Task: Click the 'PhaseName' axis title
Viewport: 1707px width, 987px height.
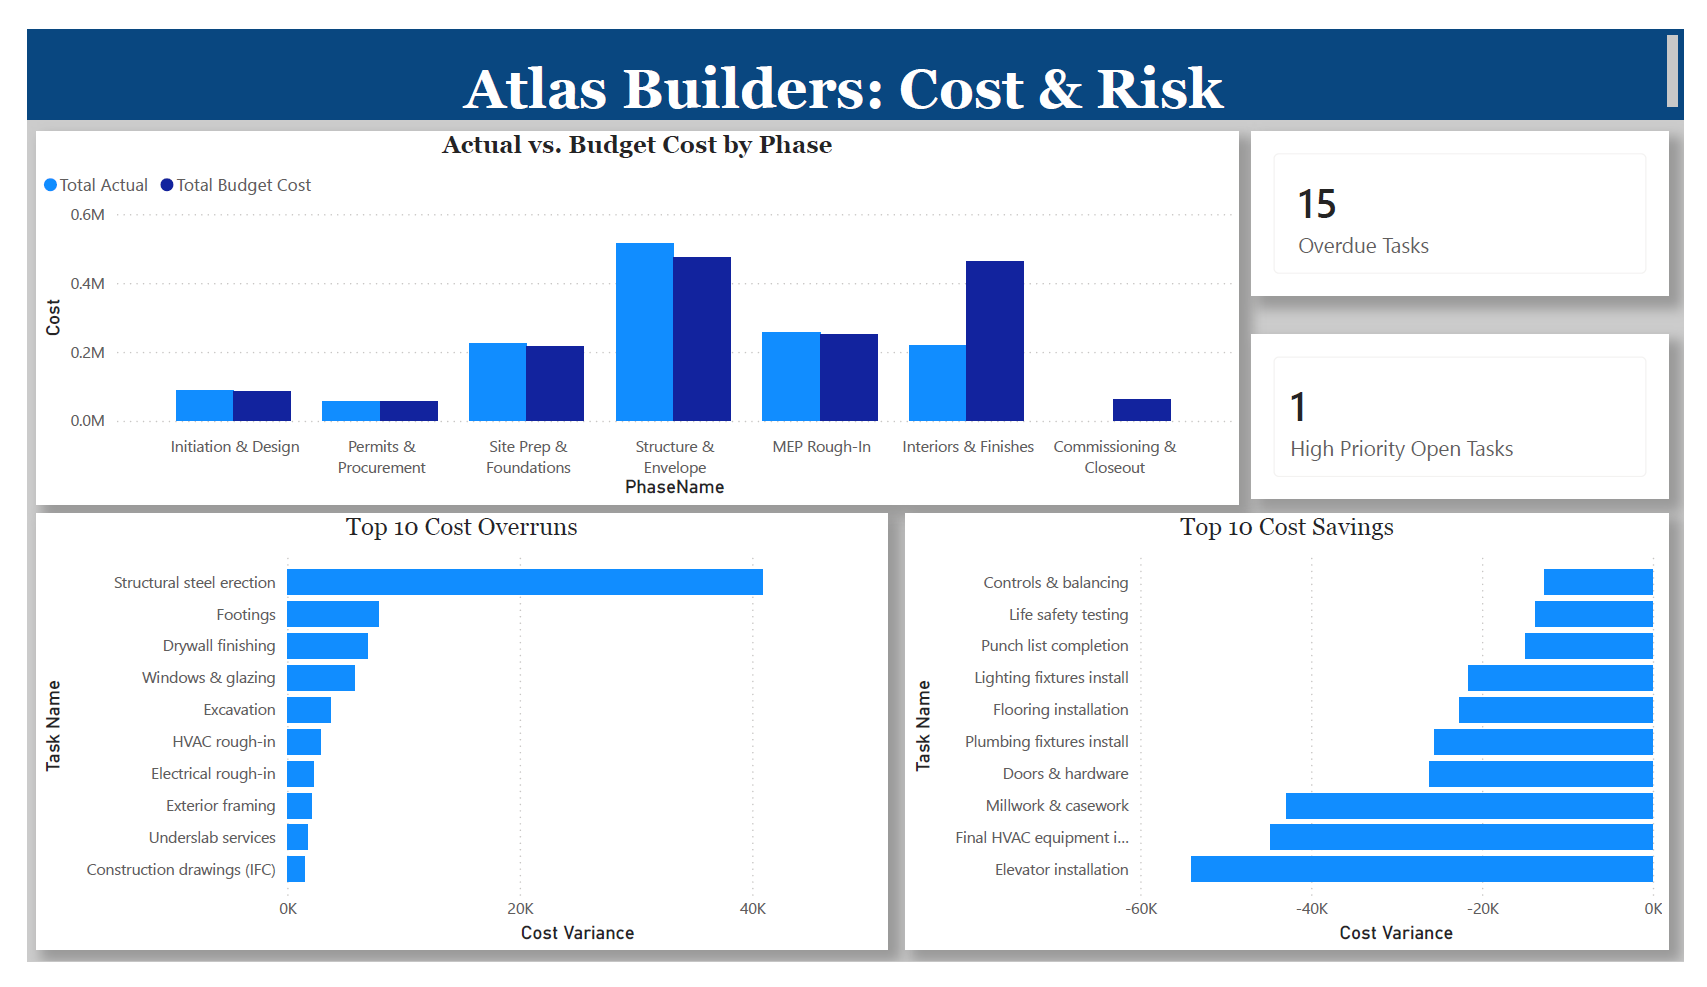Action: pos(675,487)
